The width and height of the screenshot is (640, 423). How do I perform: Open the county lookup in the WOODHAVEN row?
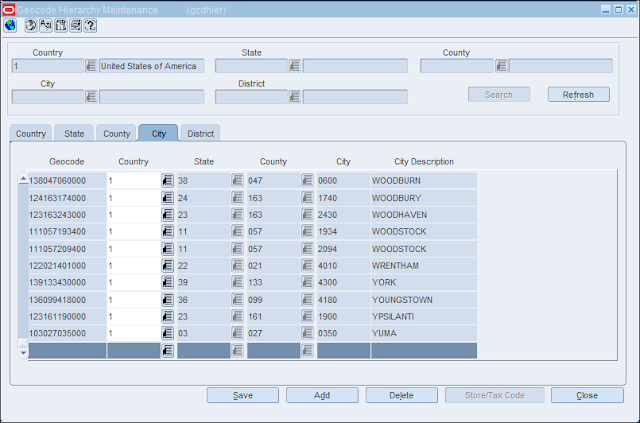(307, 215)
